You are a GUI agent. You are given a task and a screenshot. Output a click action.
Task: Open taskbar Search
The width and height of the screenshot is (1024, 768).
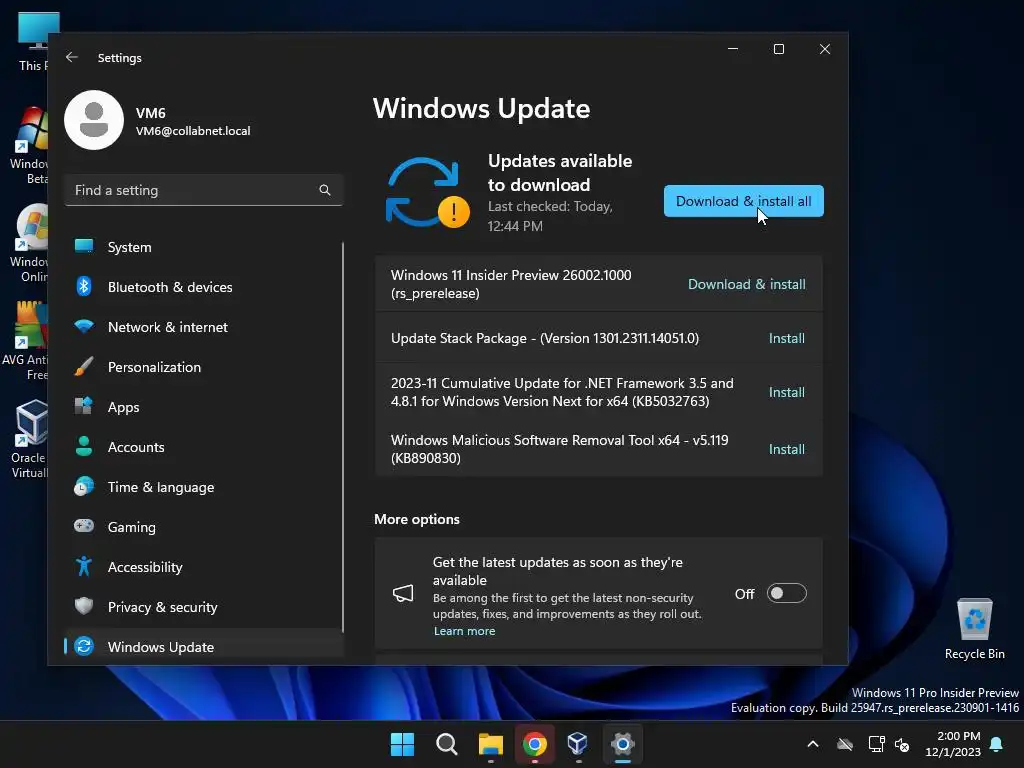click(447, 744)
